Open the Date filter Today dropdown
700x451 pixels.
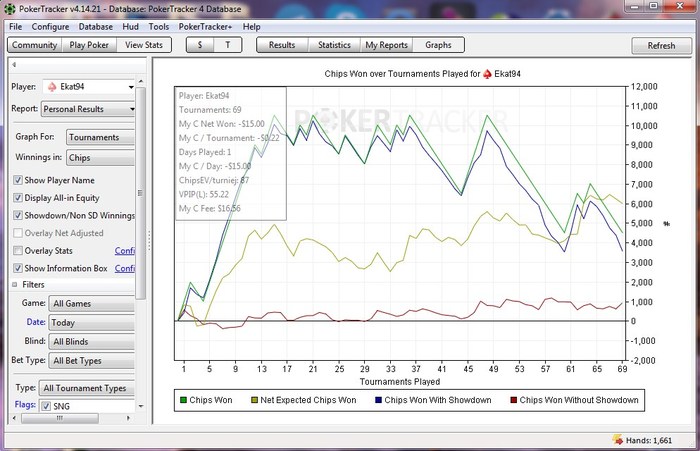point(92,322)
